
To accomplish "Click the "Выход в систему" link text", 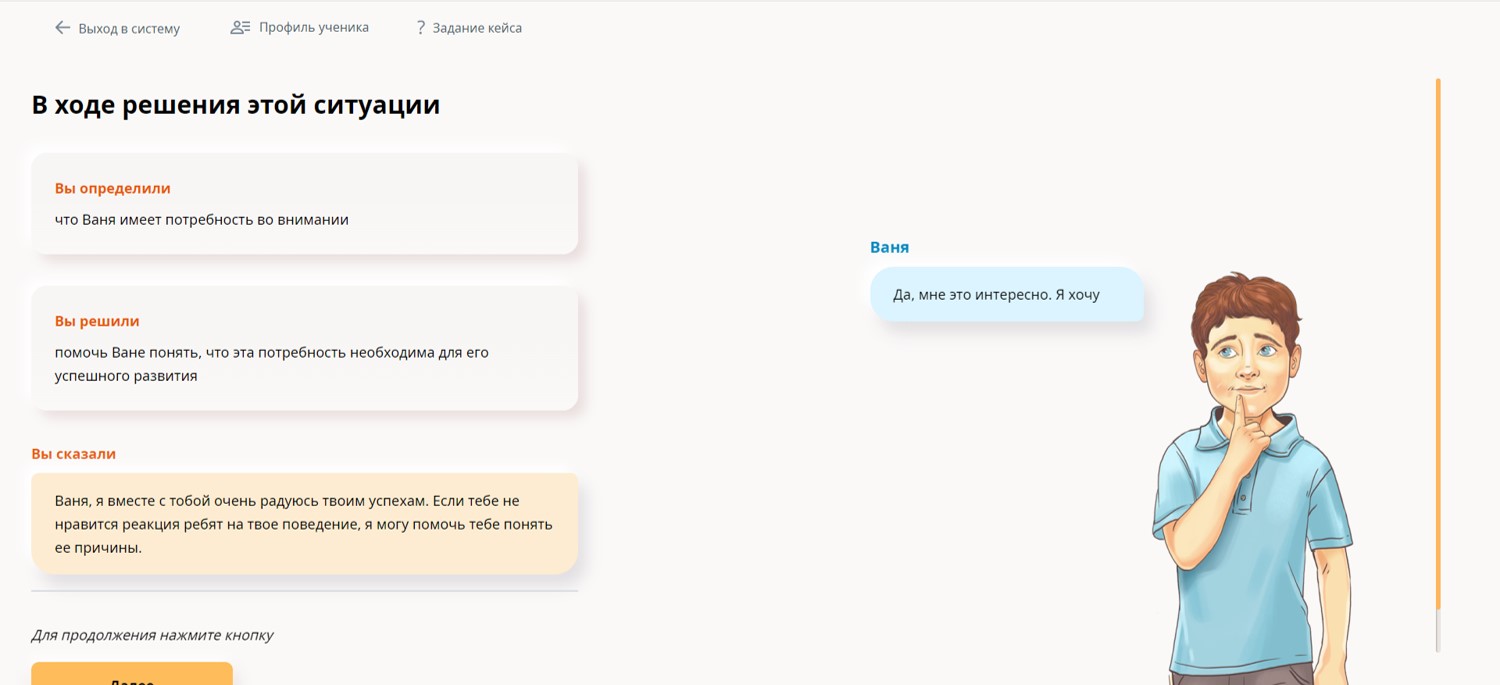I will (129, 29).
